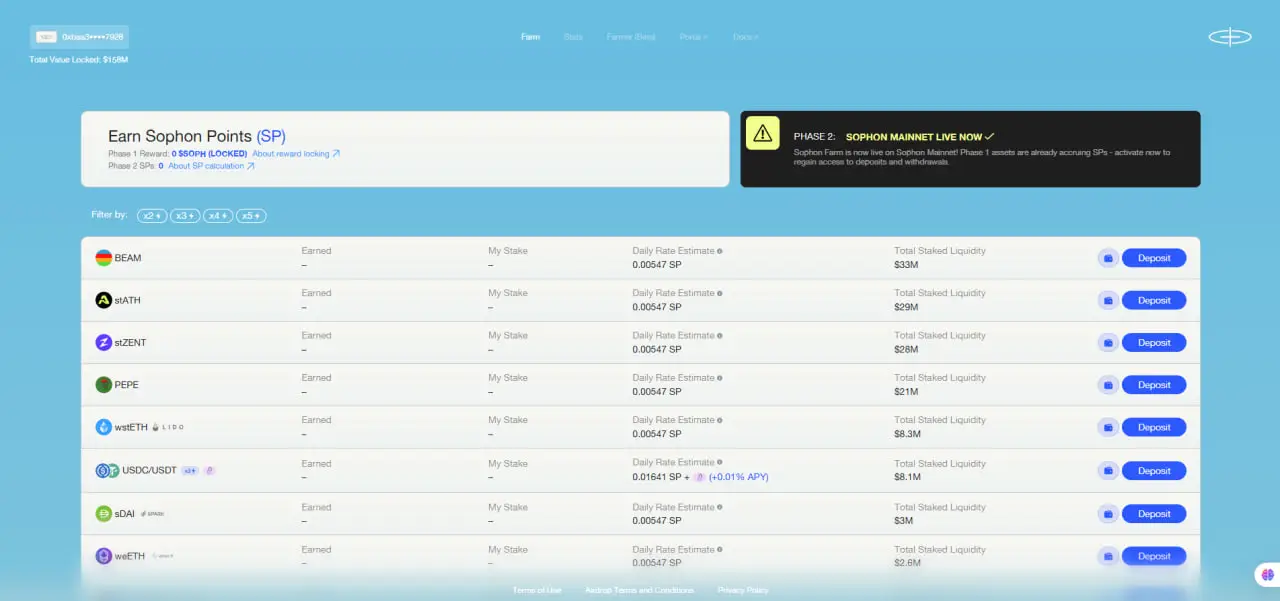
Task: Deposit into the stATH pool
Action: [x=1154, y=300]
